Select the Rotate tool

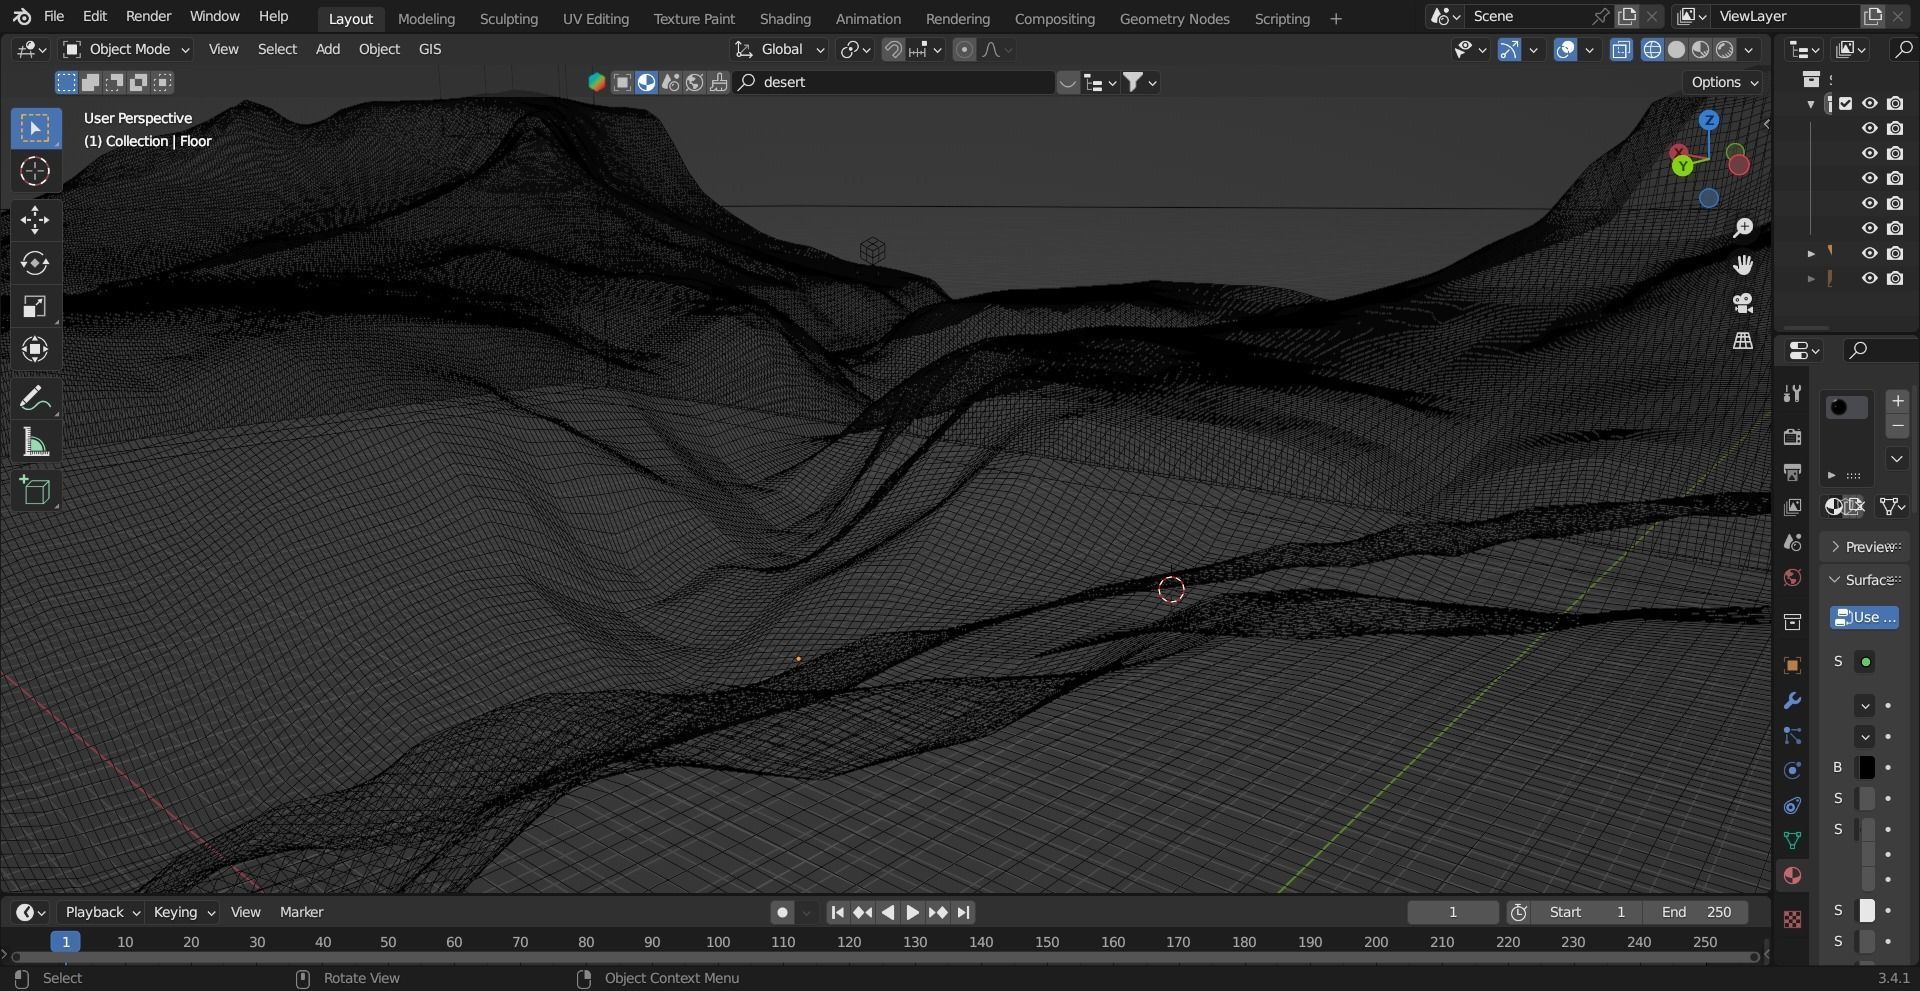click(35, 263)
